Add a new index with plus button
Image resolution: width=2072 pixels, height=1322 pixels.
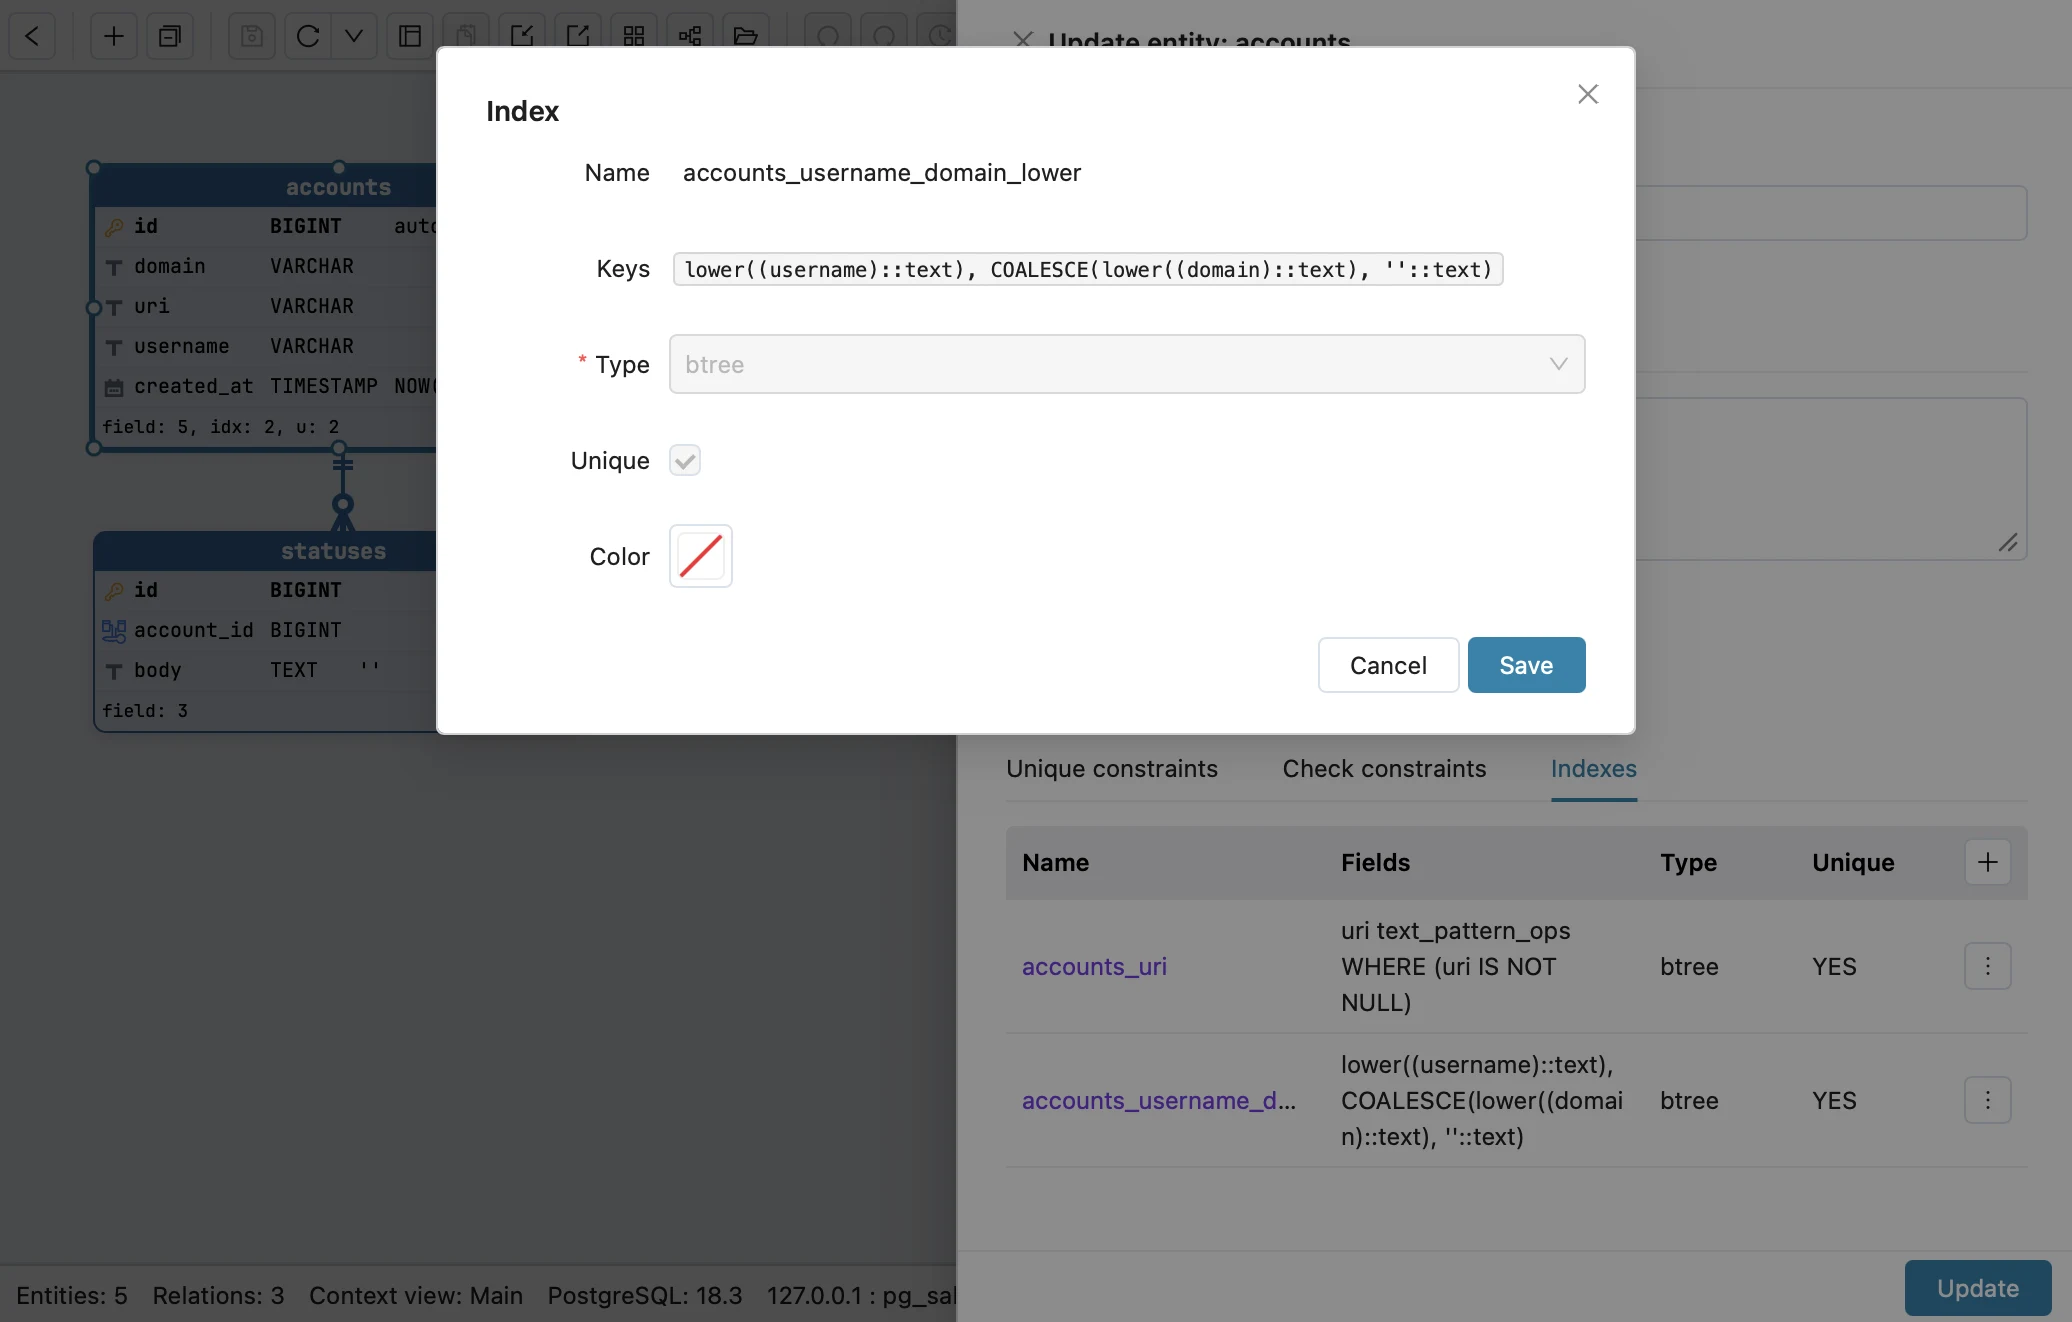pos(1988,862)
